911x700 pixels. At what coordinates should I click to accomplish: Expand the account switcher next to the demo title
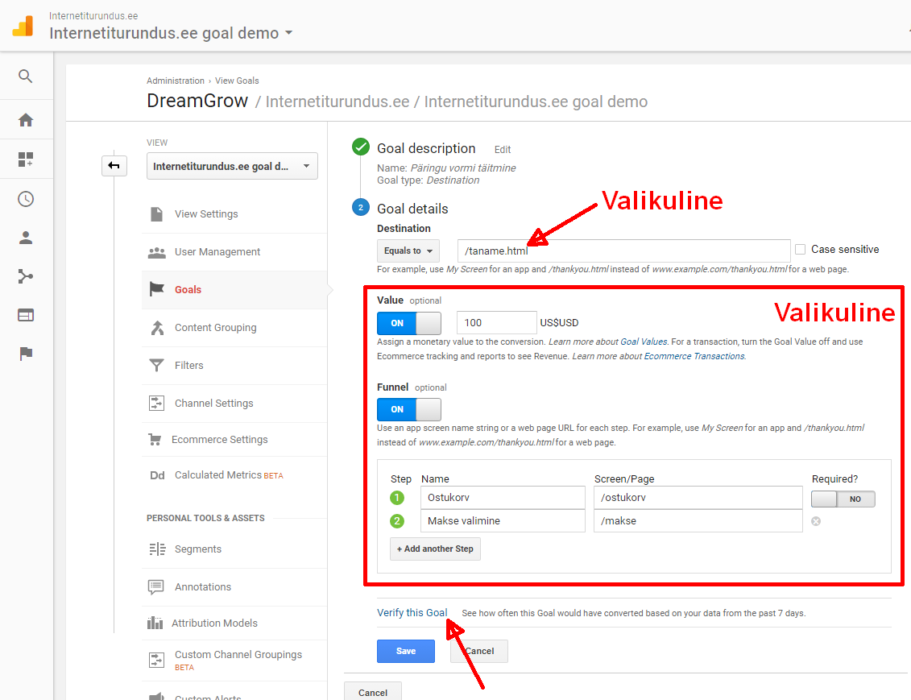tap(288, 31)
